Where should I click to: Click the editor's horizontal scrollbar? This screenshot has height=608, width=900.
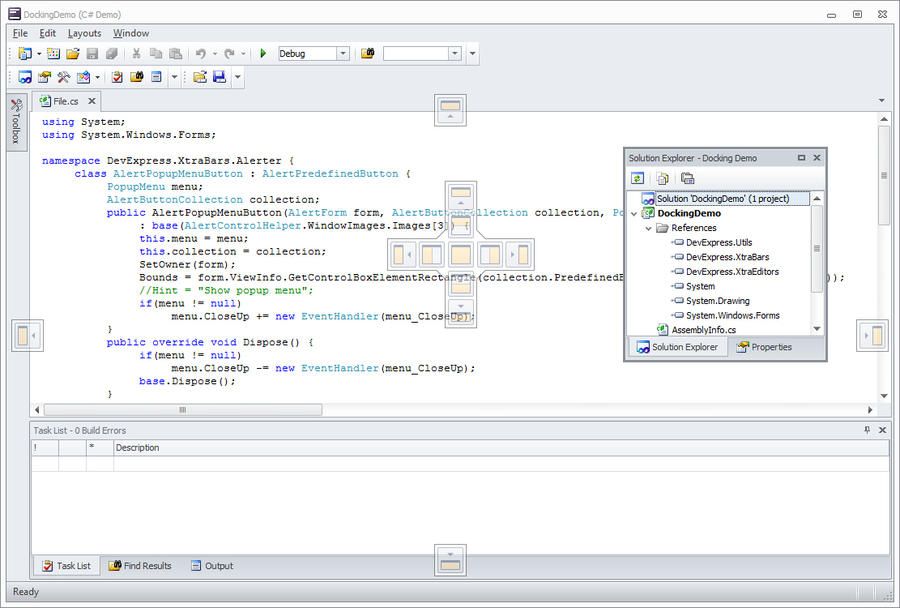pyautogui.click(x=180, y=409)
